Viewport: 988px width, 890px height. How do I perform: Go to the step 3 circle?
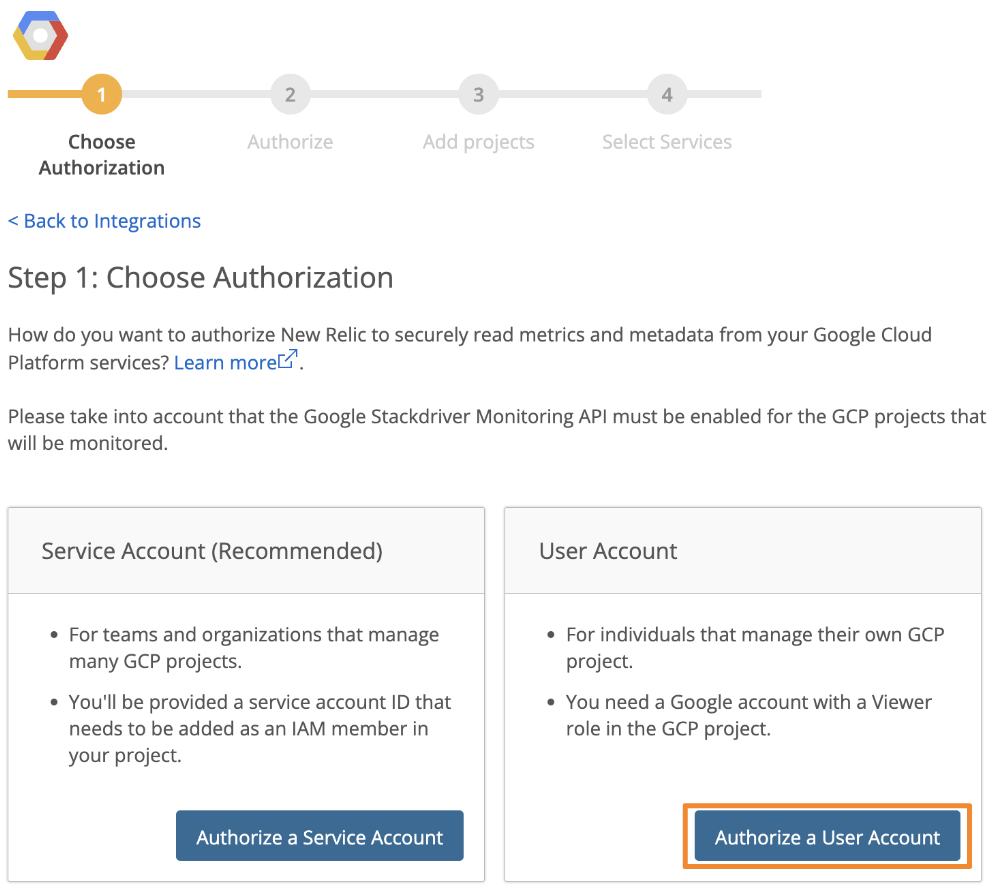478,95
